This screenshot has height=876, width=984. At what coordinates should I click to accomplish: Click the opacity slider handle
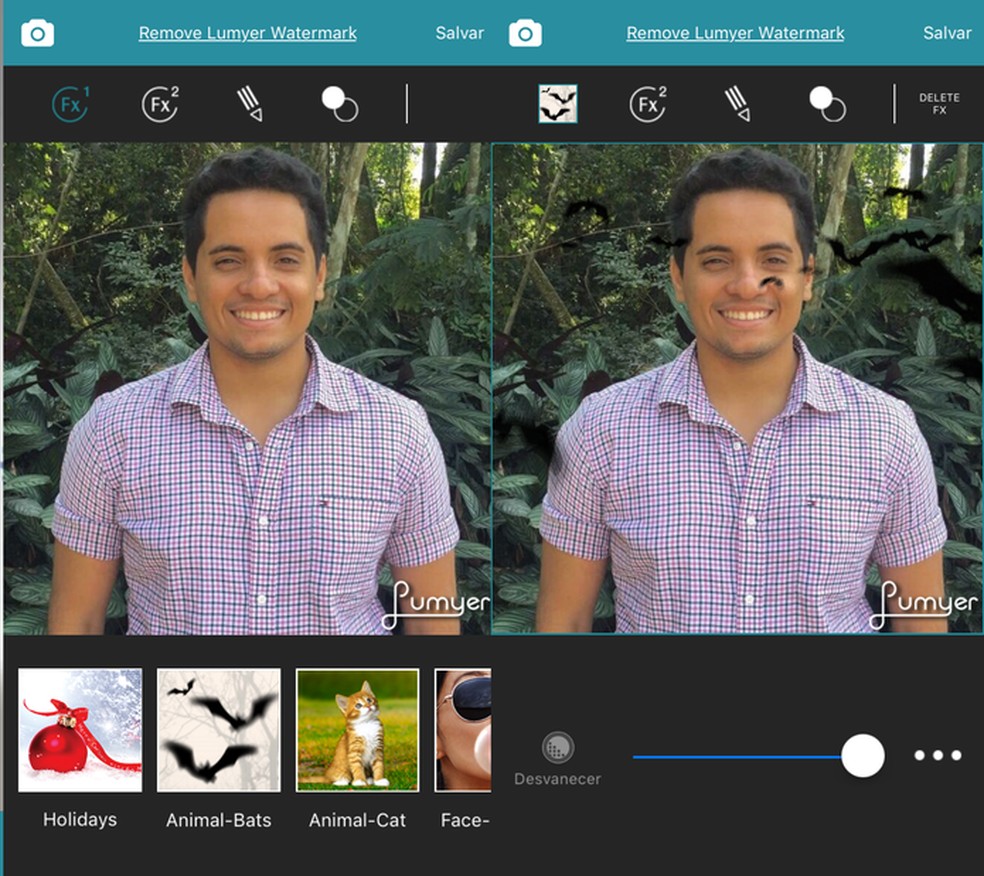863,756
